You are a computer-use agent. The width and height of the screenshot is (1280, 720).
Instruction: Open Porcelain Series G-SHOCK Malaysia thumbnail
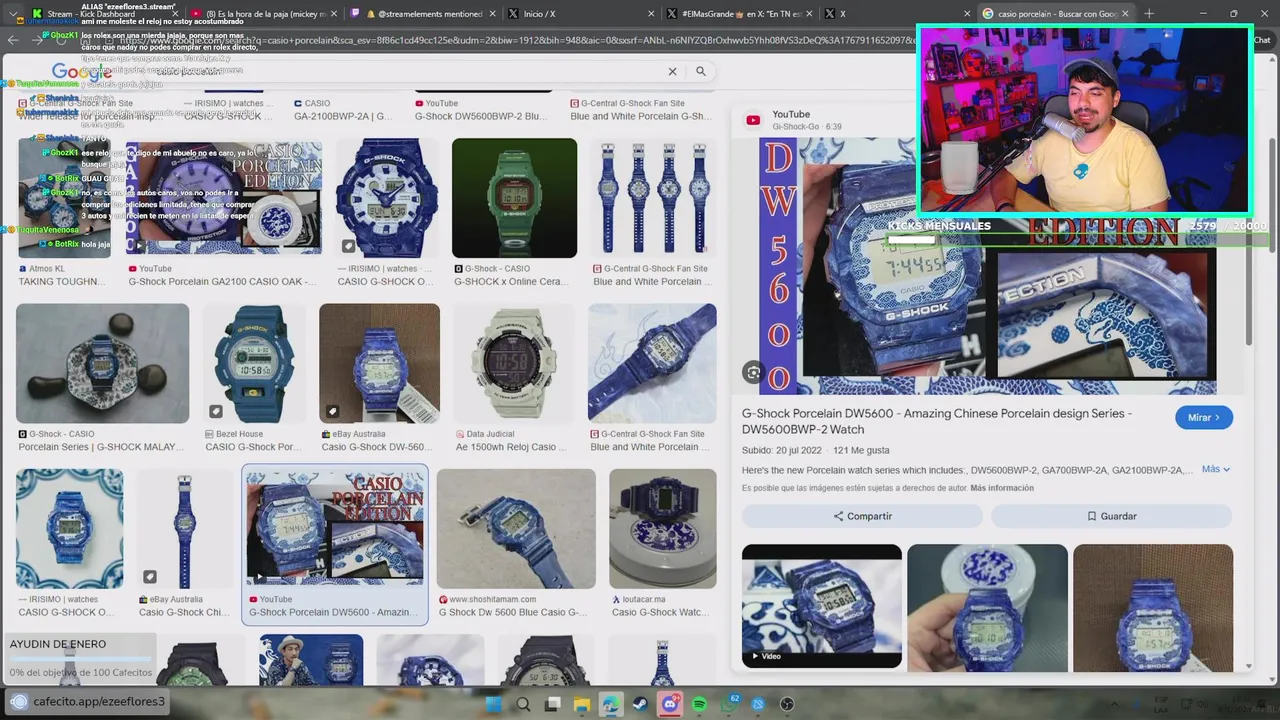102,363
